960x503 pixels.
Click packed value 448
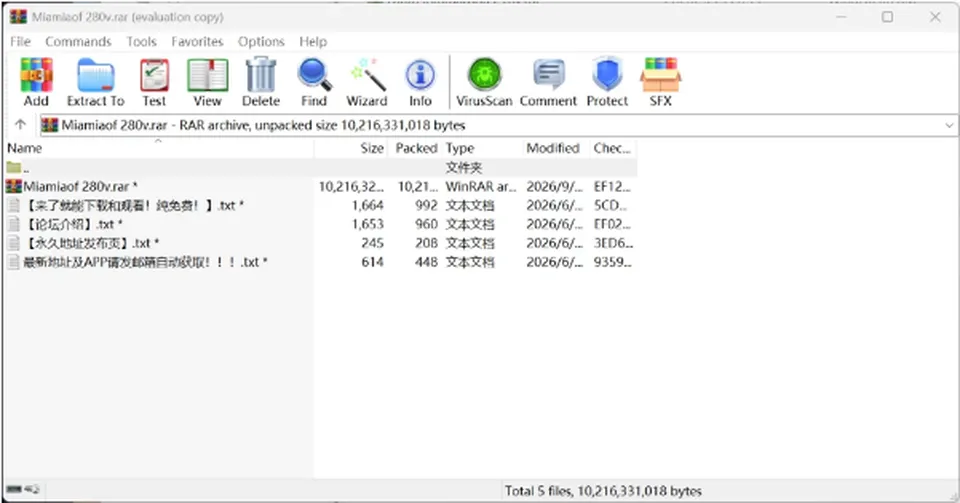[426, 263]
